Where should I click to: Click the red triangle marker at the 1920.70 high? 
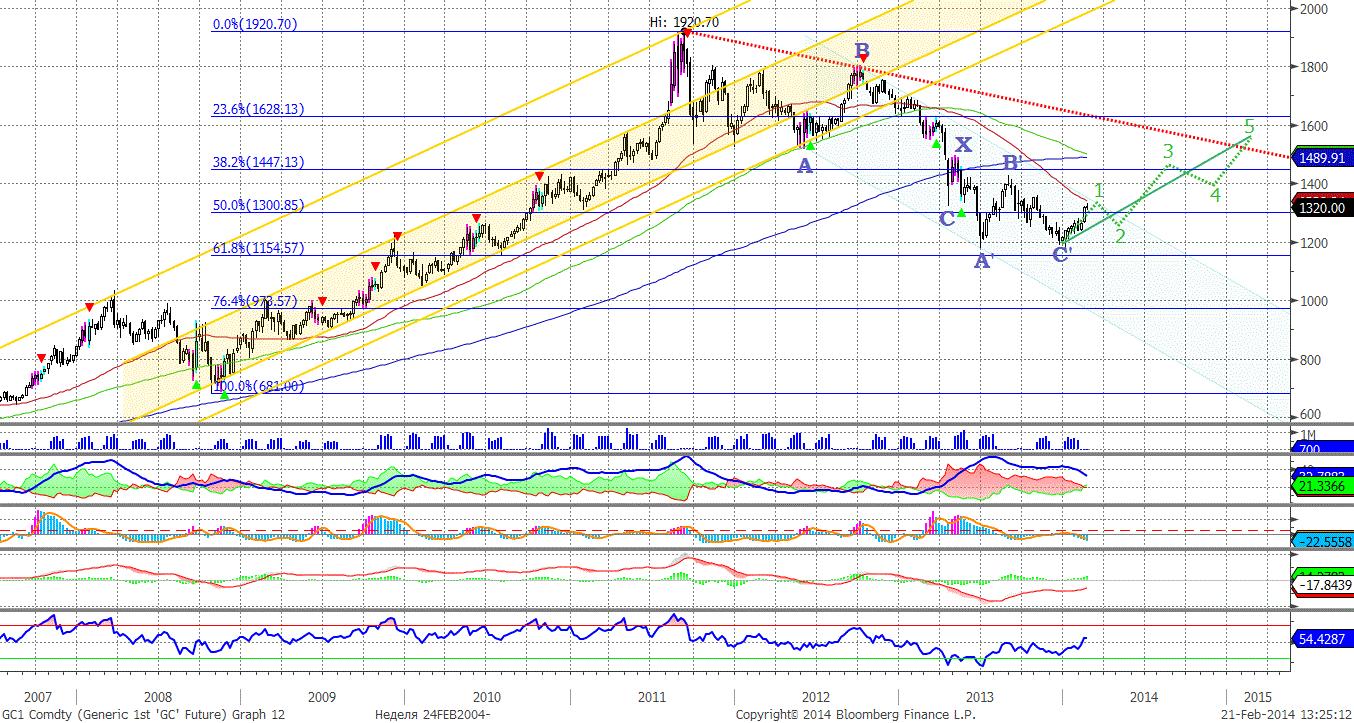click(685, 34)
